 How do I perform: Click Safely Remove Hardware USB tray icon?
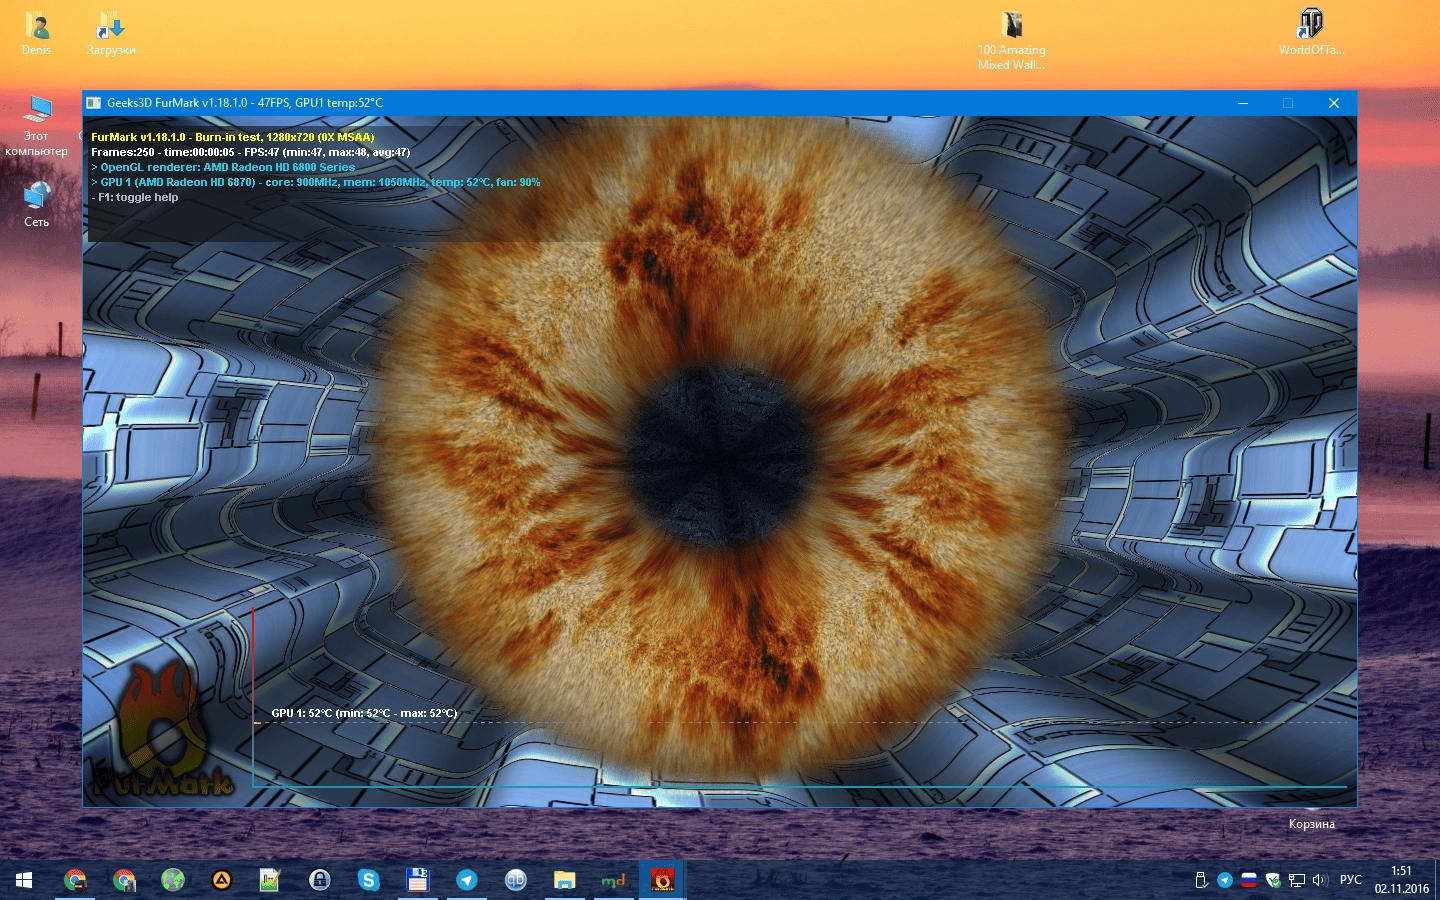tap(1201, 880)
